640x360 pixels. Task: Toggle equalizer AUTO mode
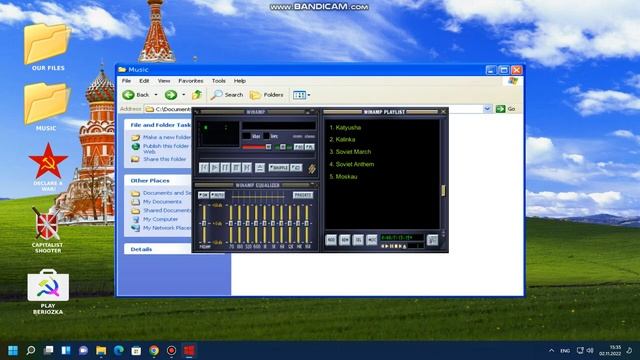click(x=218, y=195)
